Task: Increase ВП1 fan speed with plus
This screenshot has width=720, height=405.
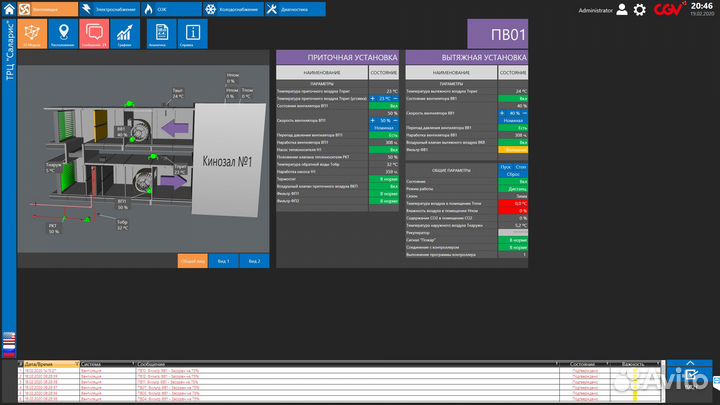Action: pyautogui.click(x=372, y=120)
